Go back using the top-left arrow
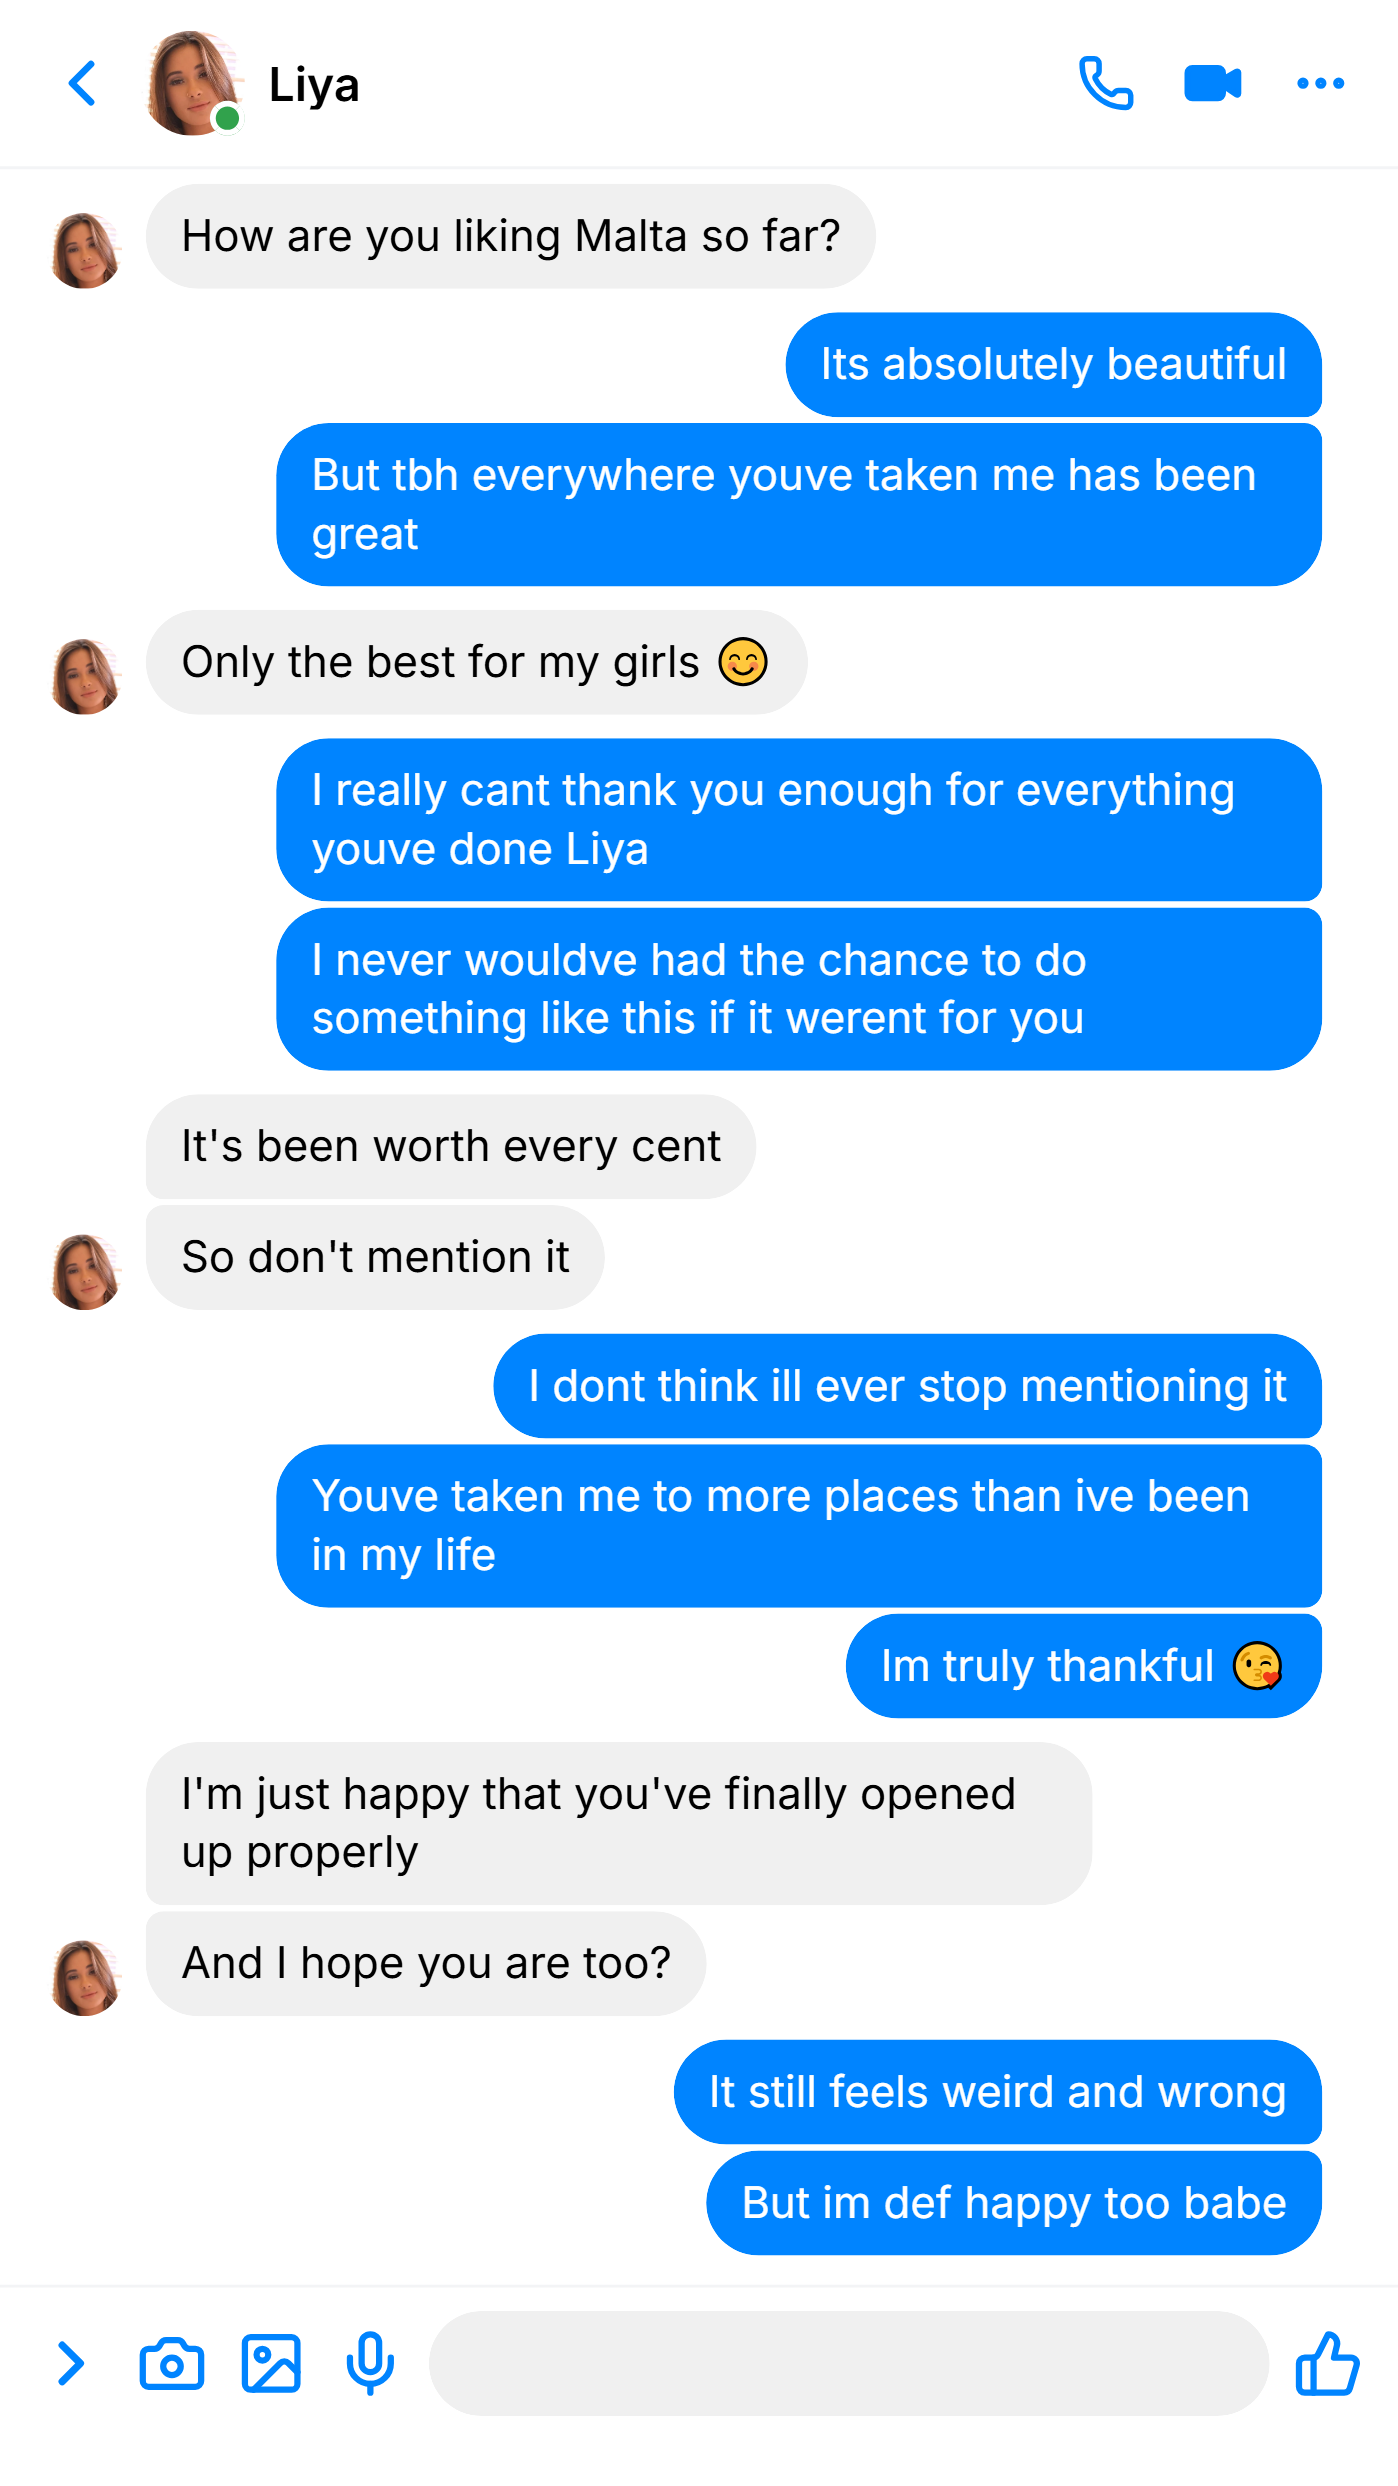Screen dimensions: 1398x2486 pyautogui.click(x=82, y=83)
